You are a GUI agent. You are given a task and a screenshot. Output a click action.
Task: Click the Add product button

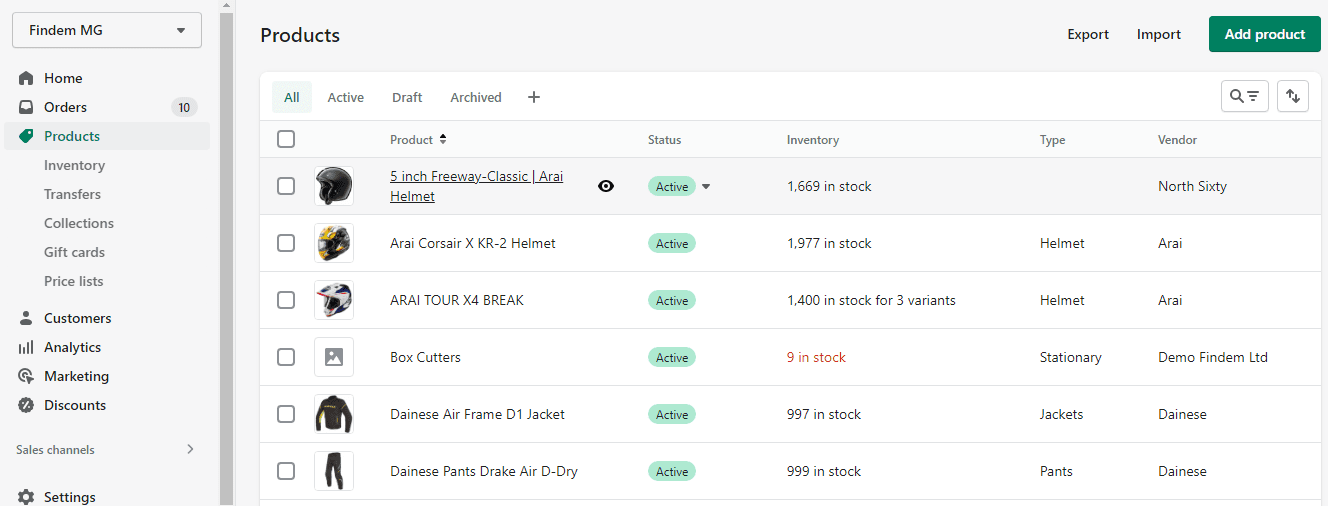(1265, 34)
